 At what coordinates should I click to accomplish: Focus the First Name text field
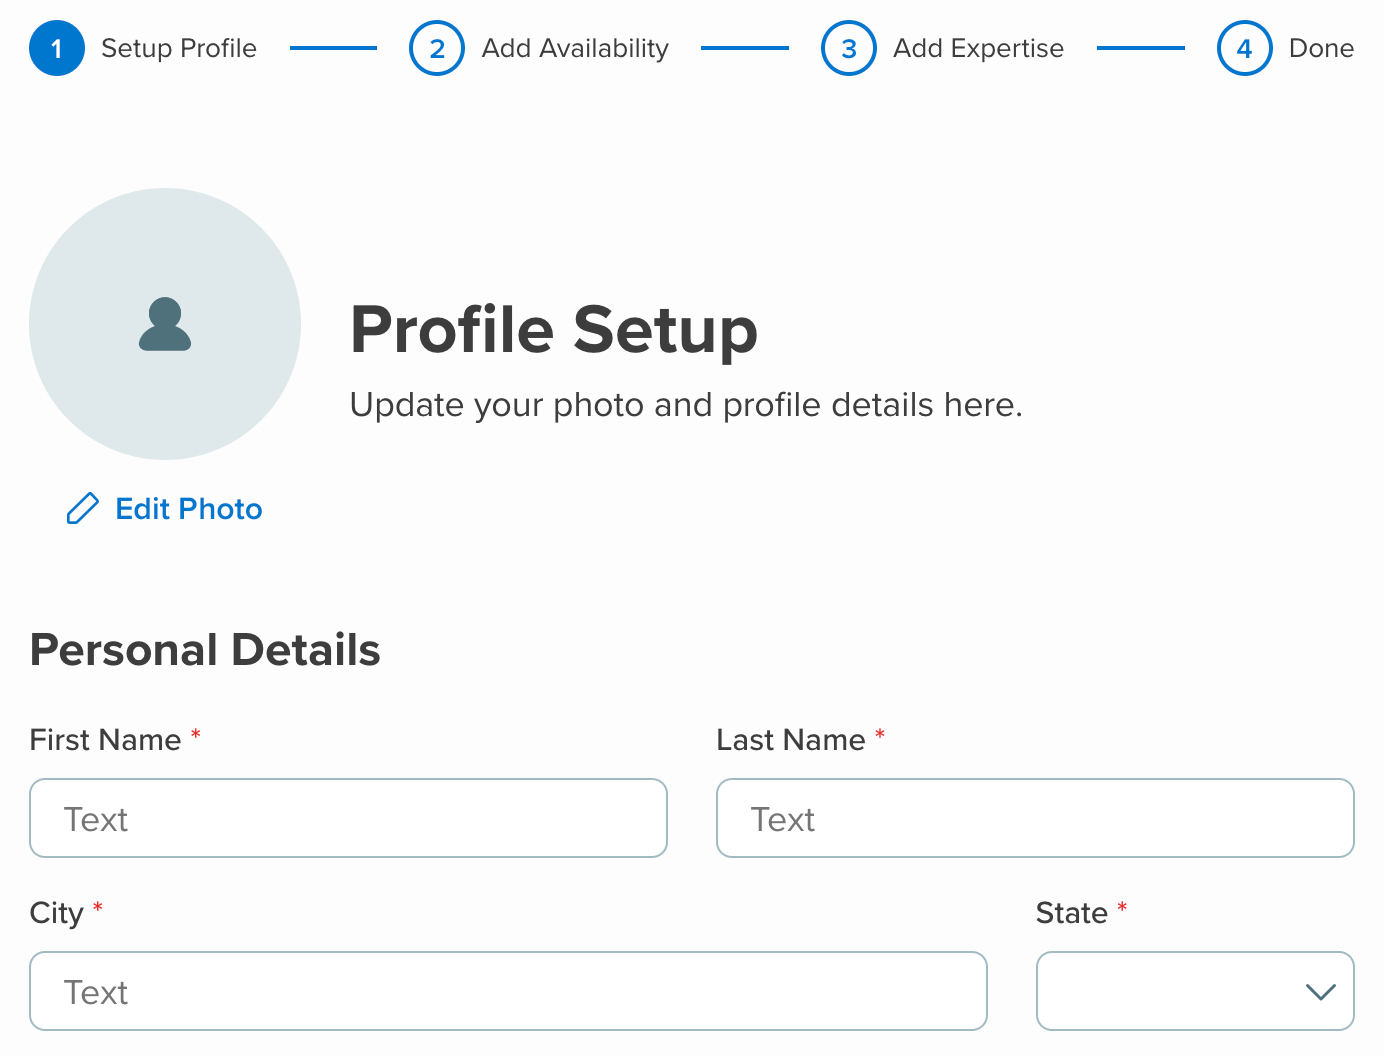pyautogui.click(x=348, y=818)
